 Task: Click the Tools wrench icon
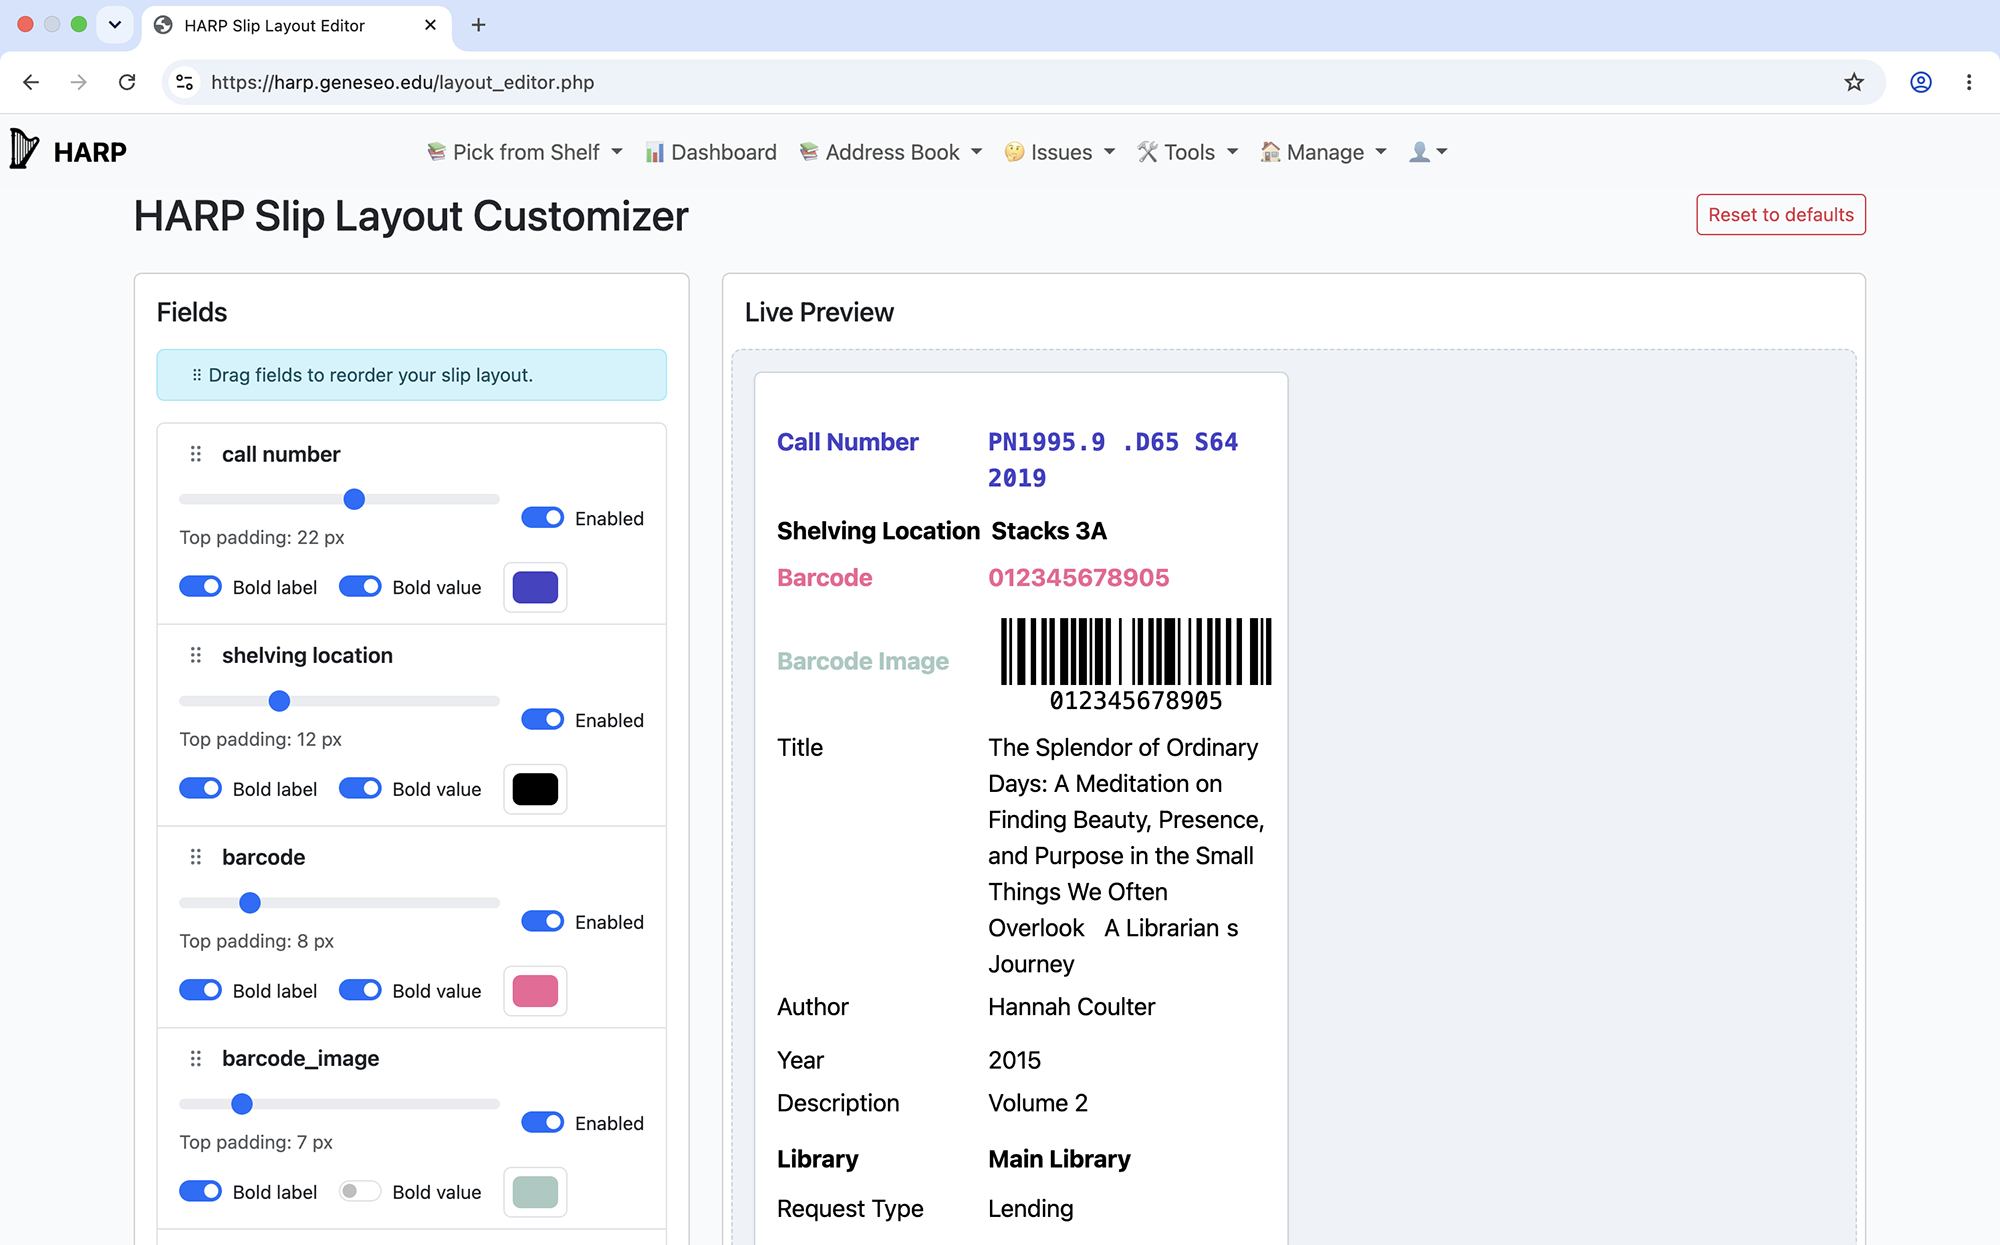(x=1147, y=152)
